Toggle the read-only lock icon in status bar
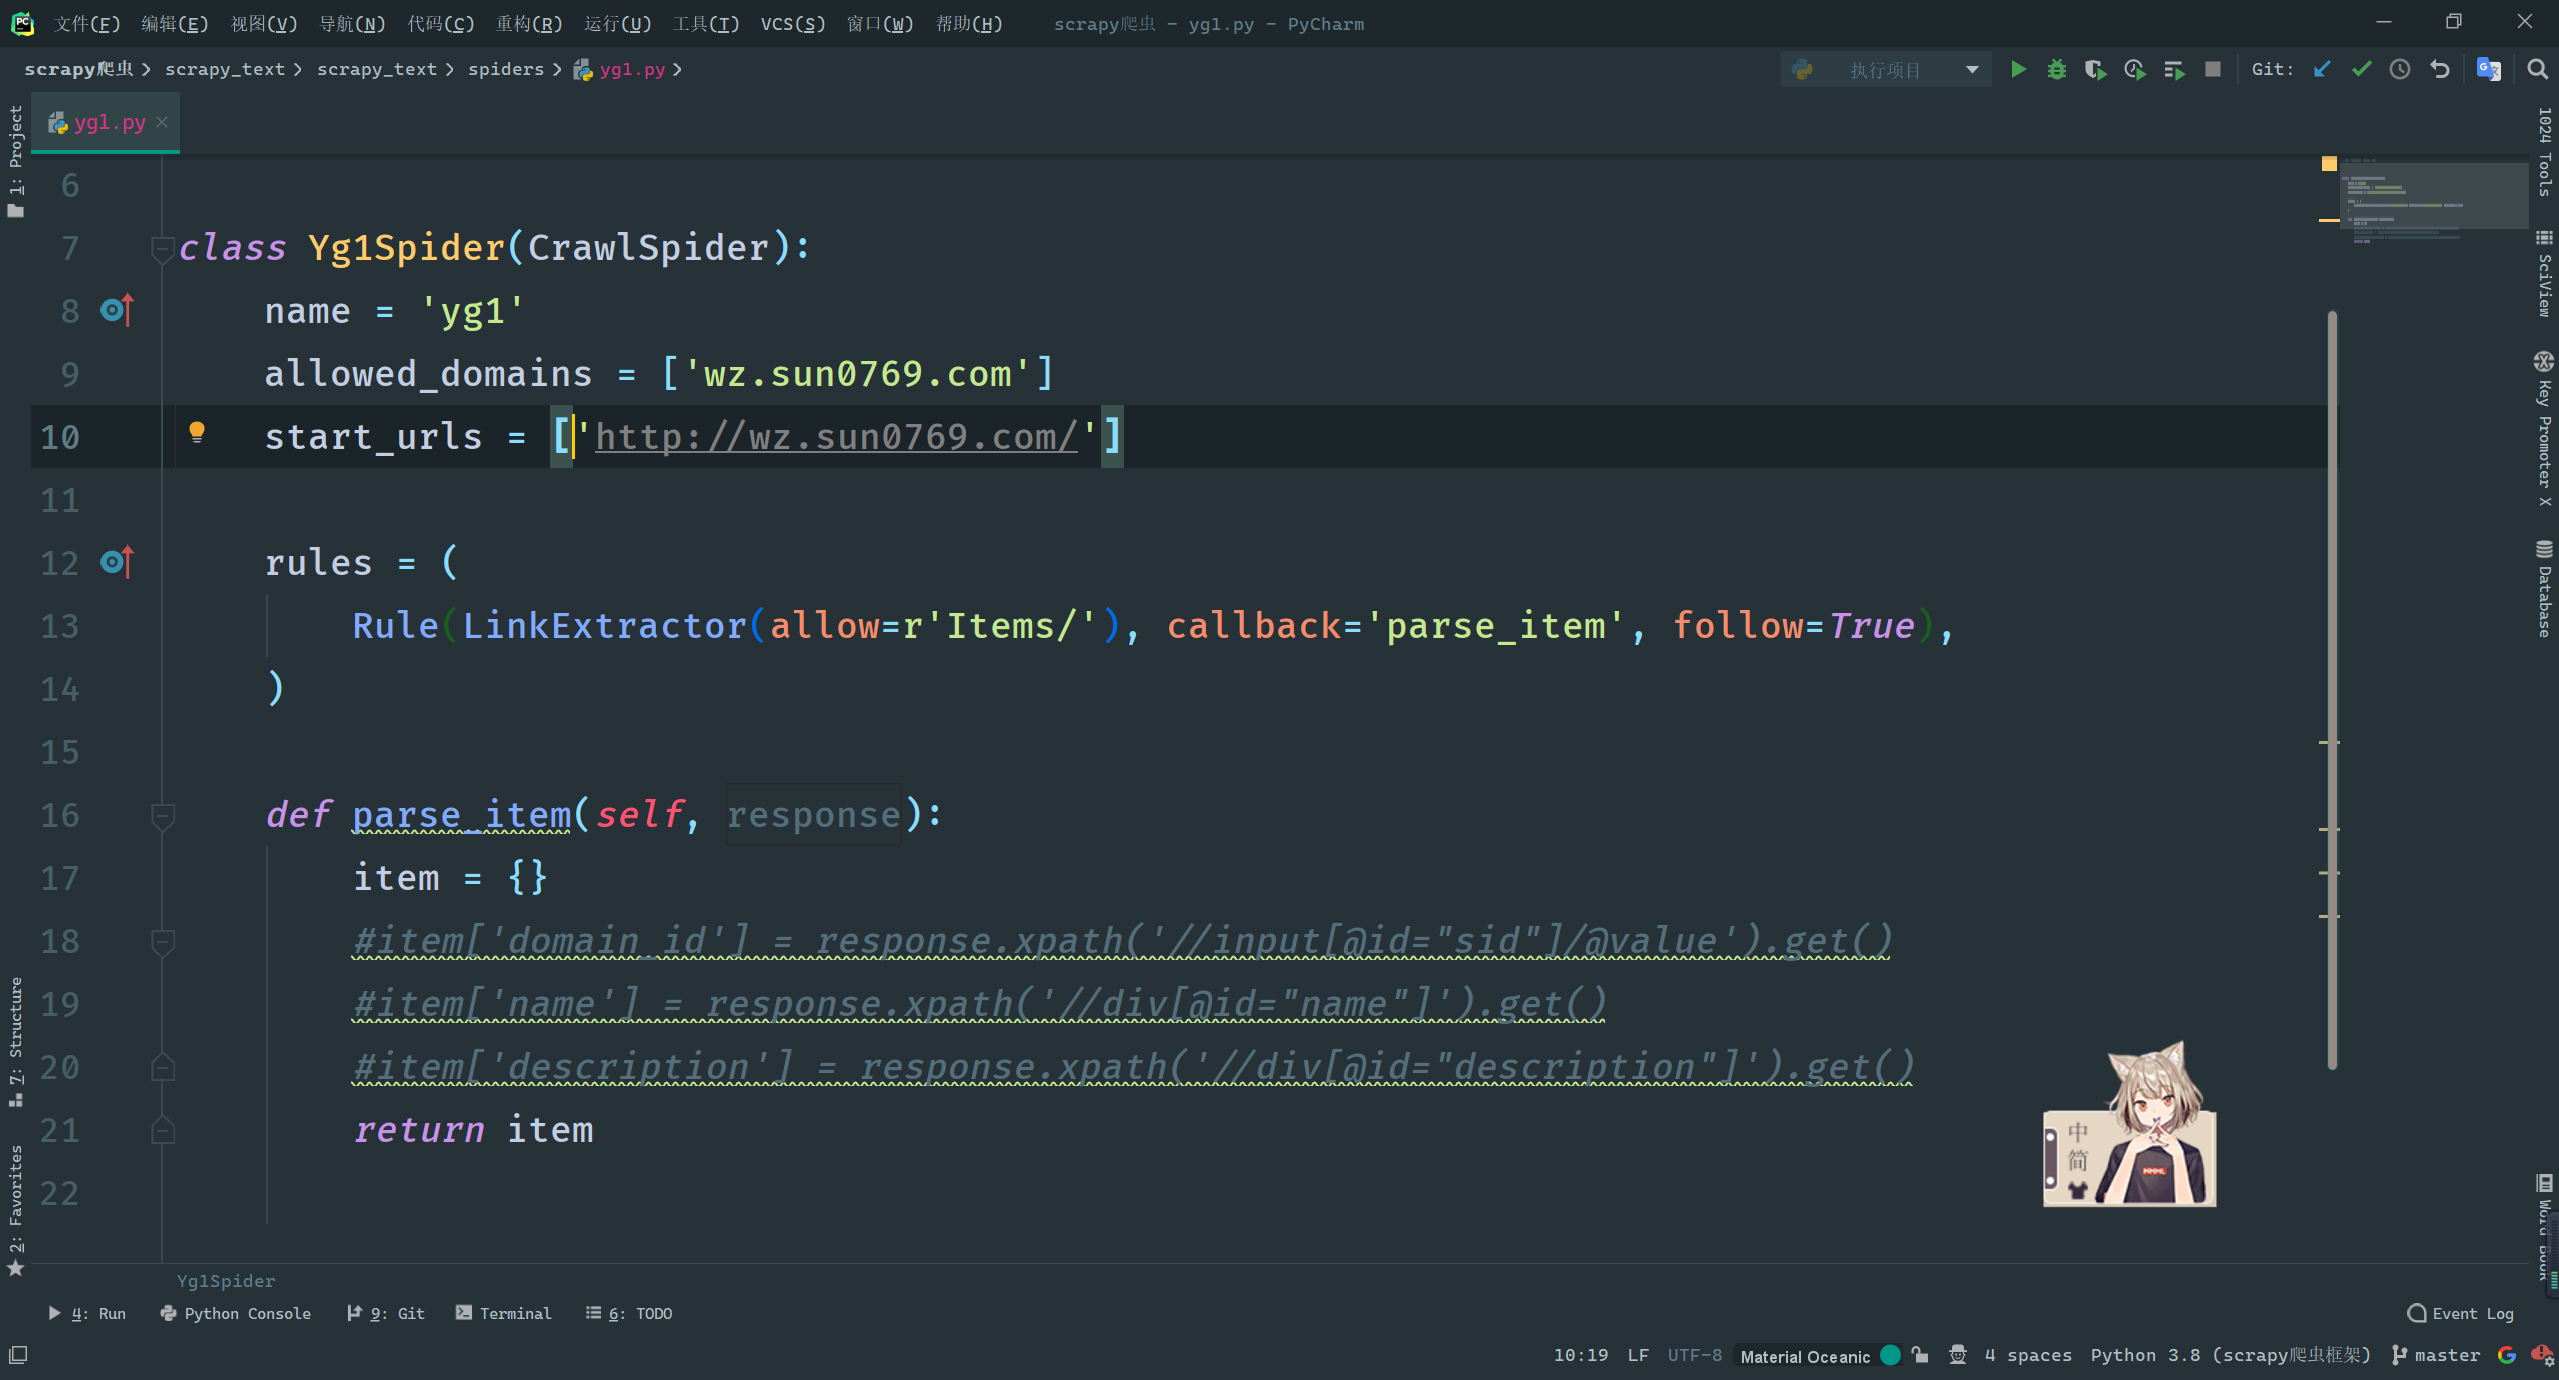The height and width of the screenshot is (1380, 2559). point(1919,1355)
